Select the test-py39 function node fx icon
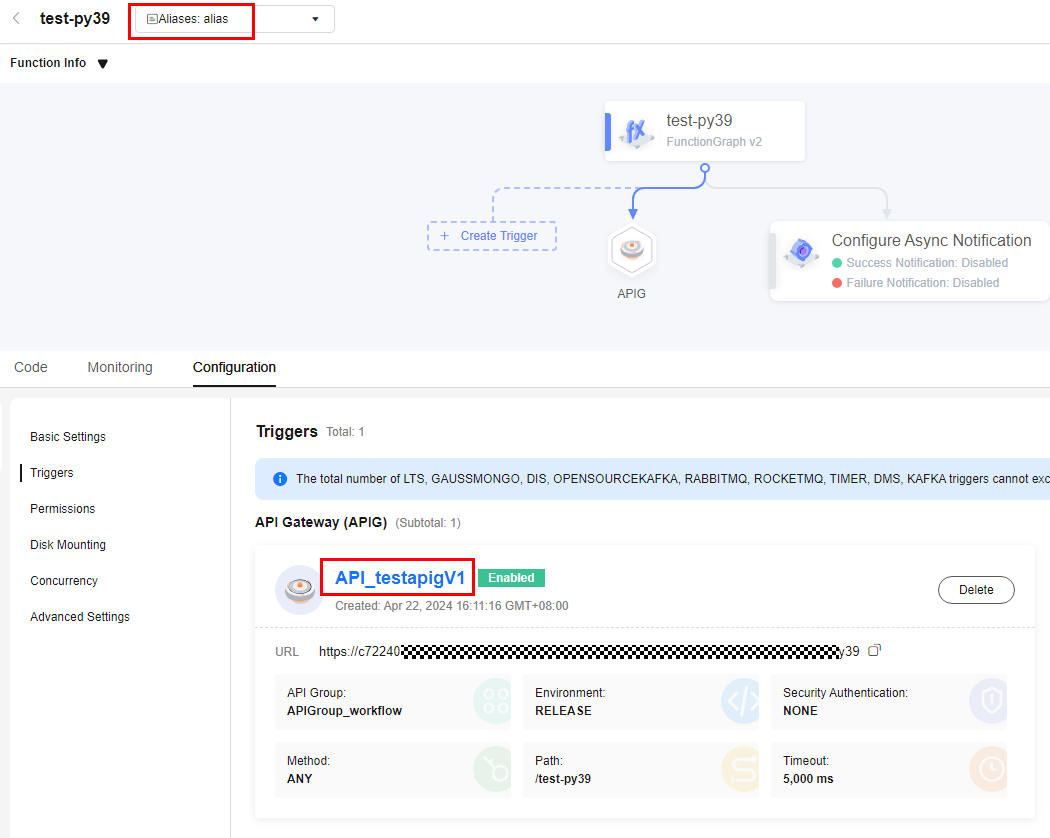This screenshot has height=838, width=1050. [x=635, y=132]
